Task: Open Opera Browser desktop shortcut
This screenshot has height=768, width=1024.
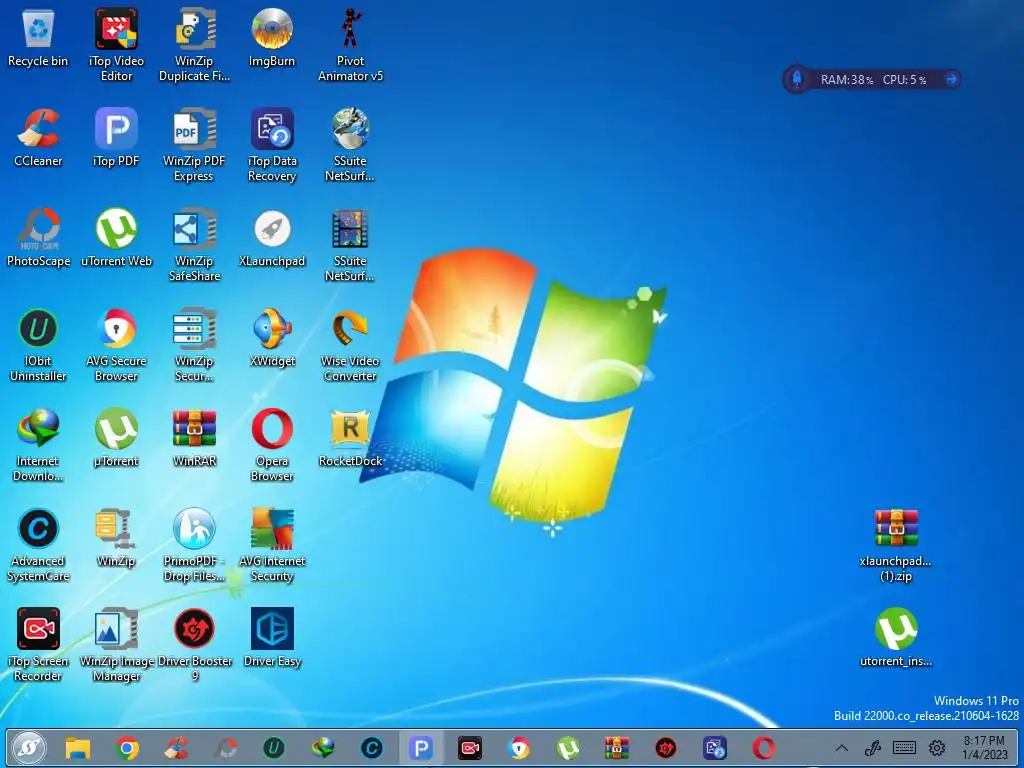Action: click(x=272, y=445)
